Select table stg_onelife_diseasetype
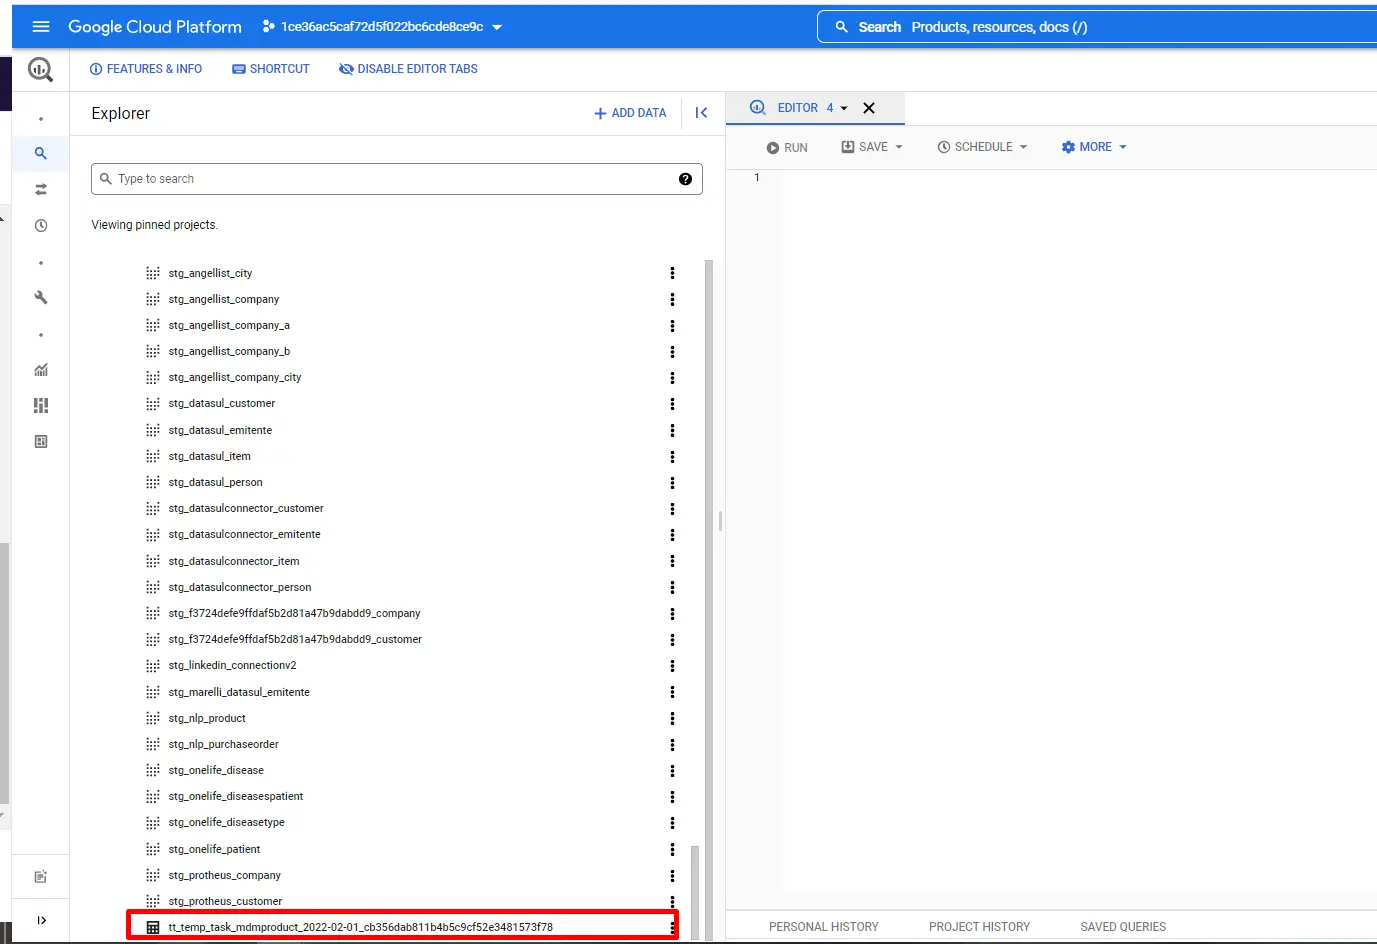The height and width of the screenshot is (944, 1377). (x=227, y=822)
